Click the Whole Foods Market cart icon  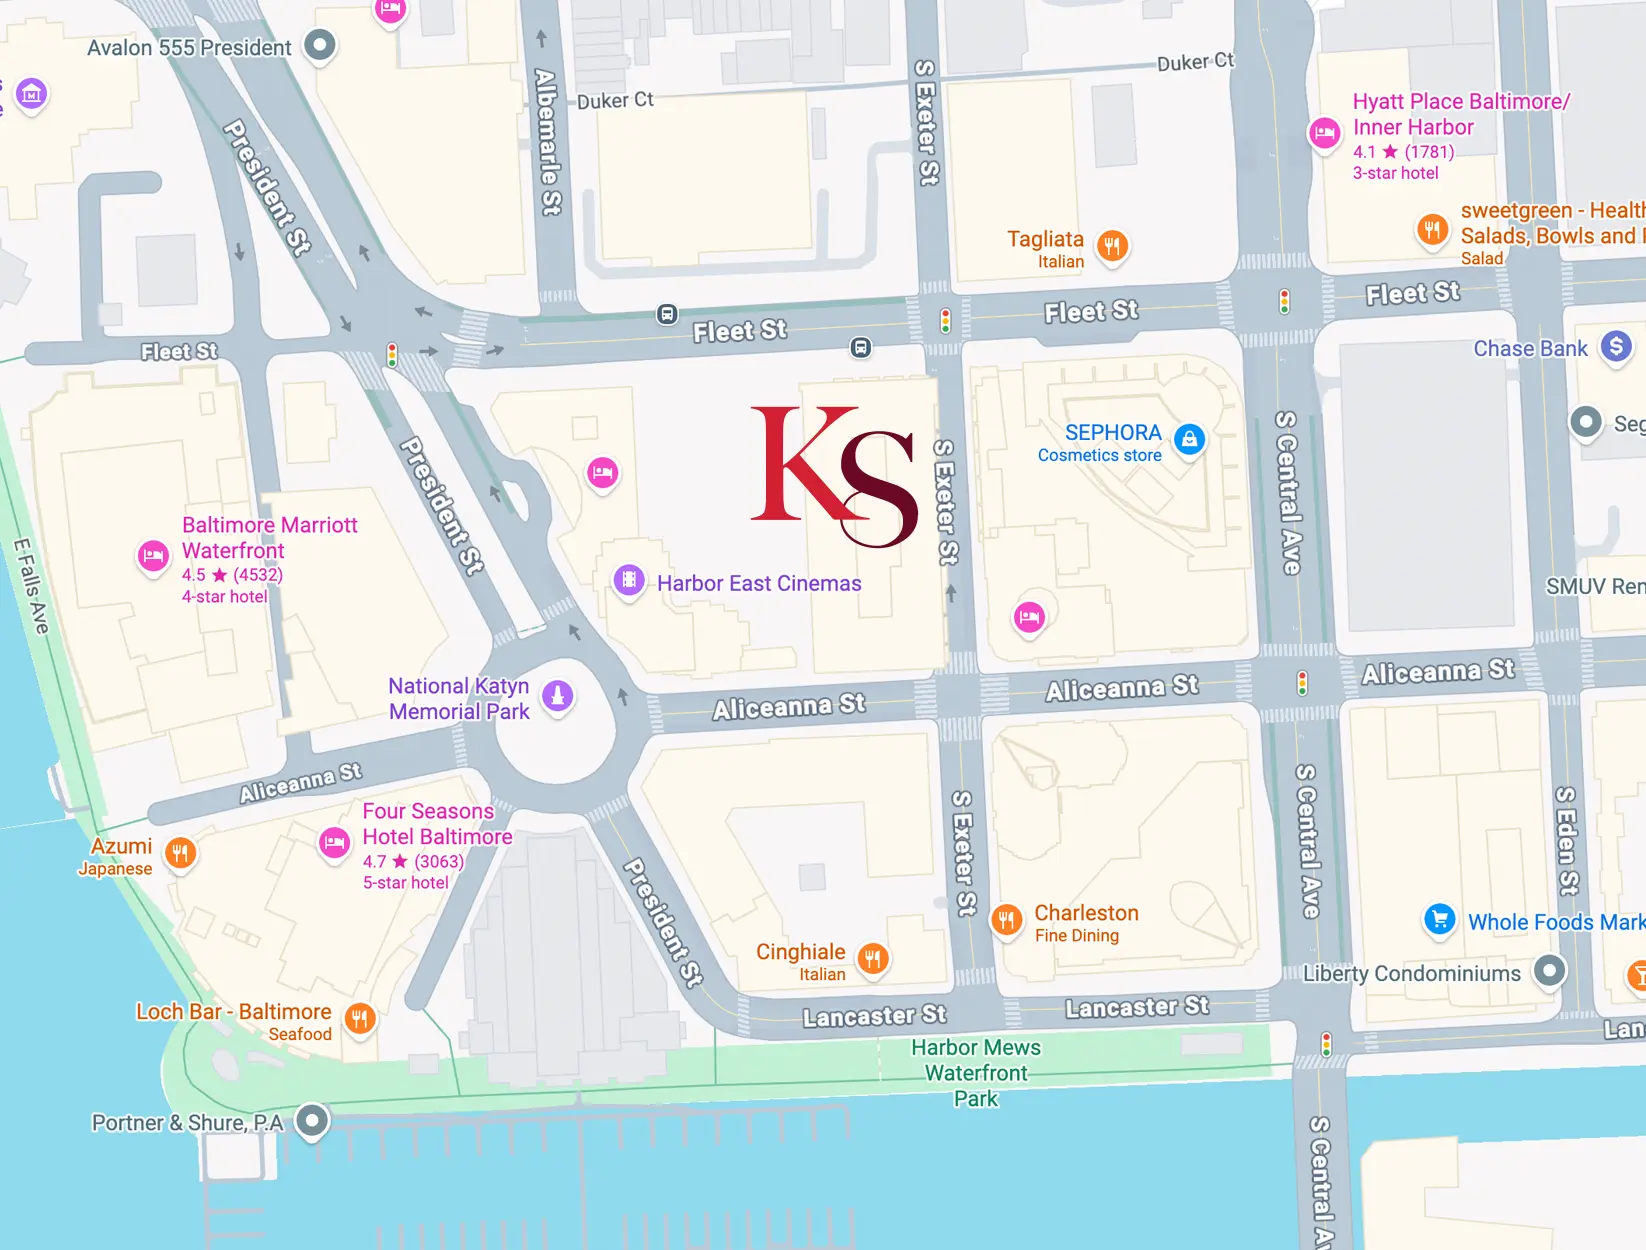tap(1439, 918)
